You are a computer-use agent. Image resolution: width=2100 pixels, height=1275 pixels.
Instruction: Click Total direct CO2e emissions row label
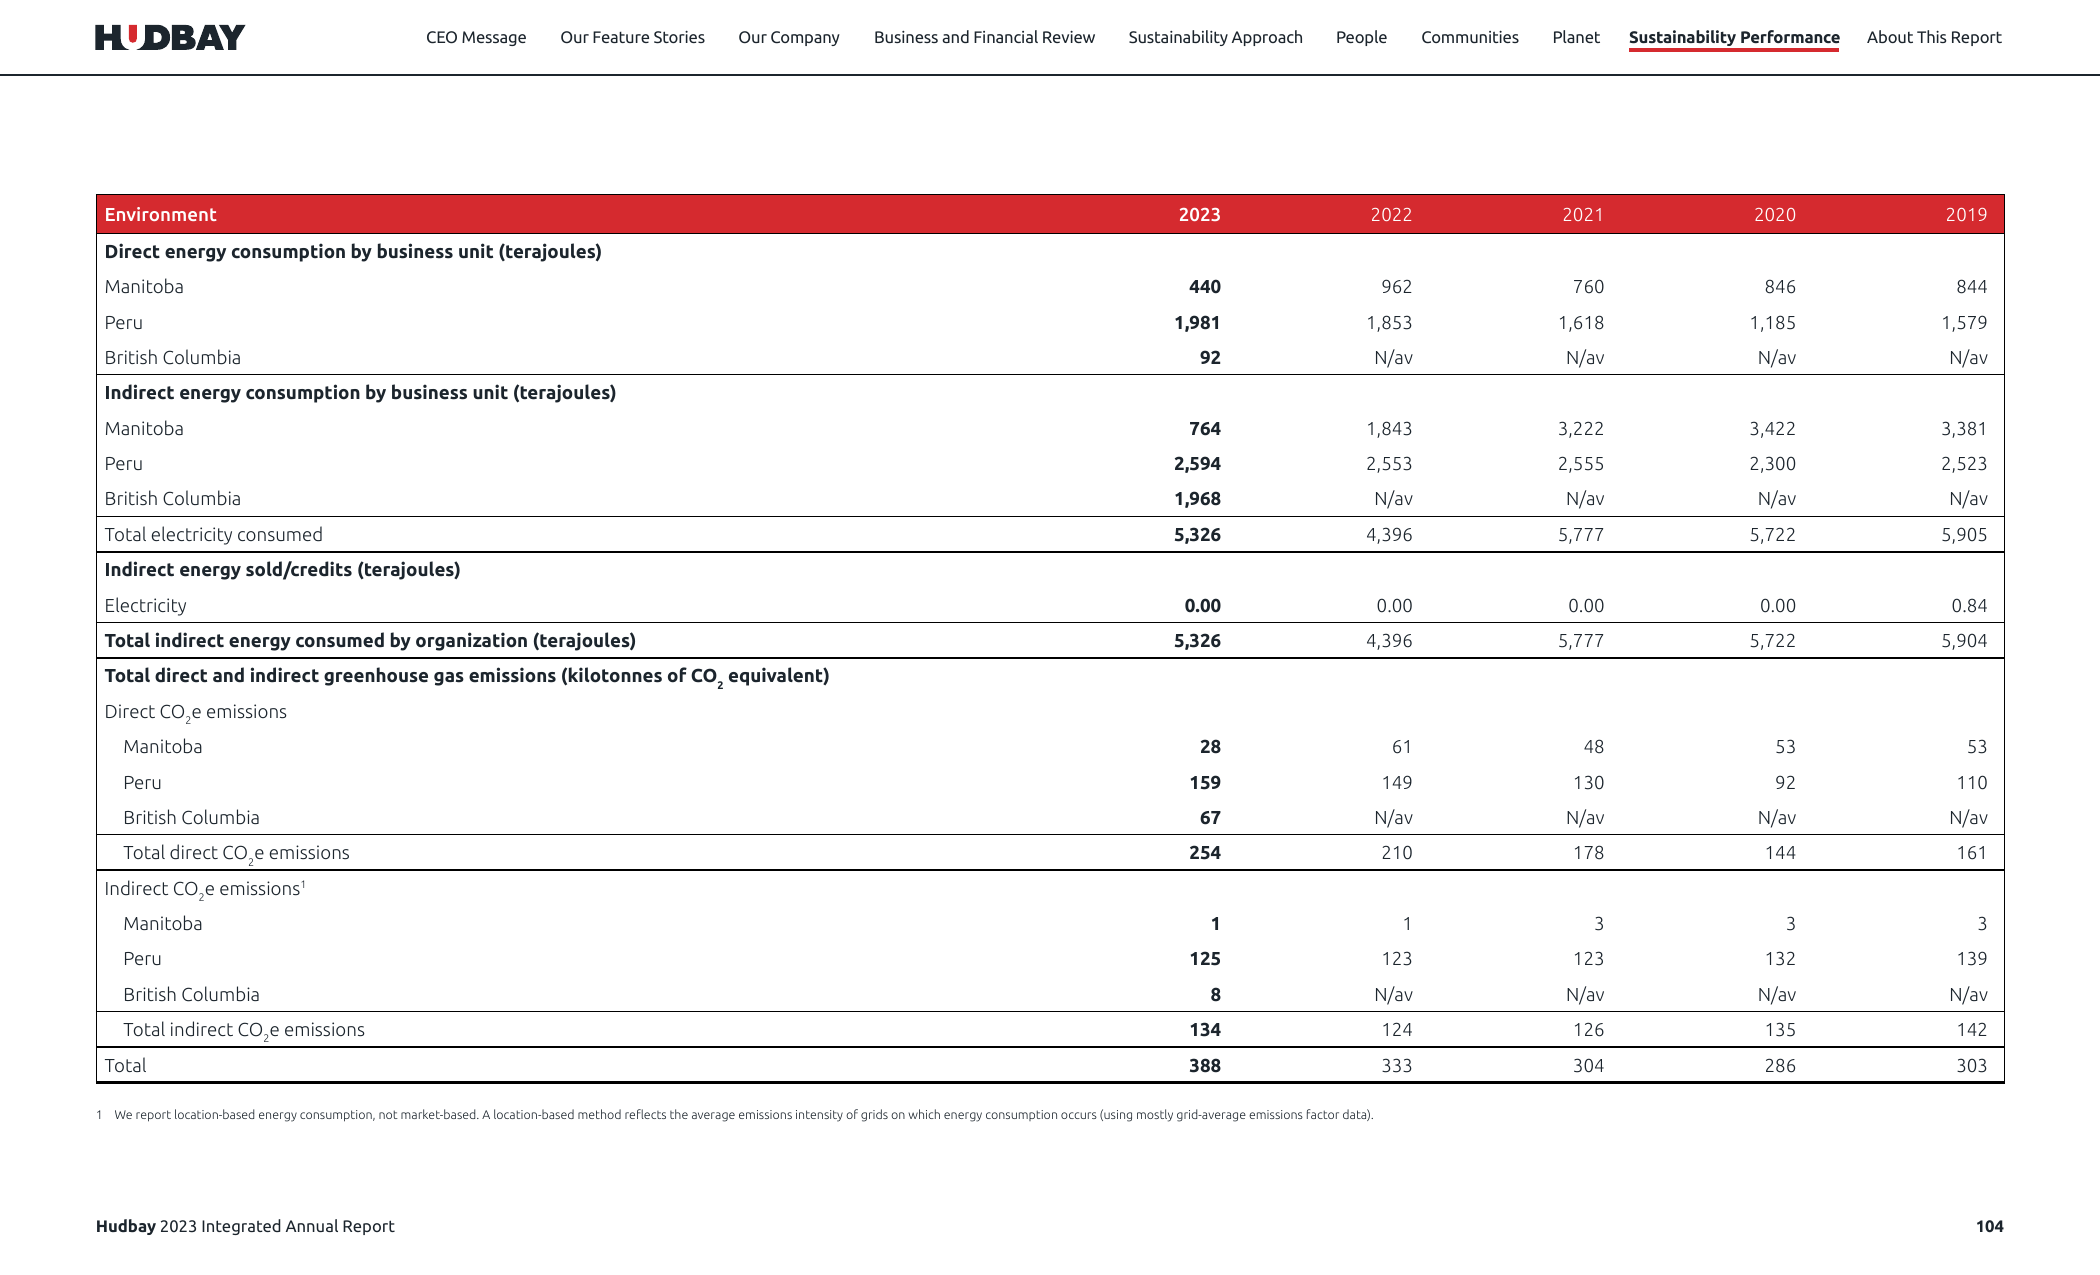pos(236,854)
